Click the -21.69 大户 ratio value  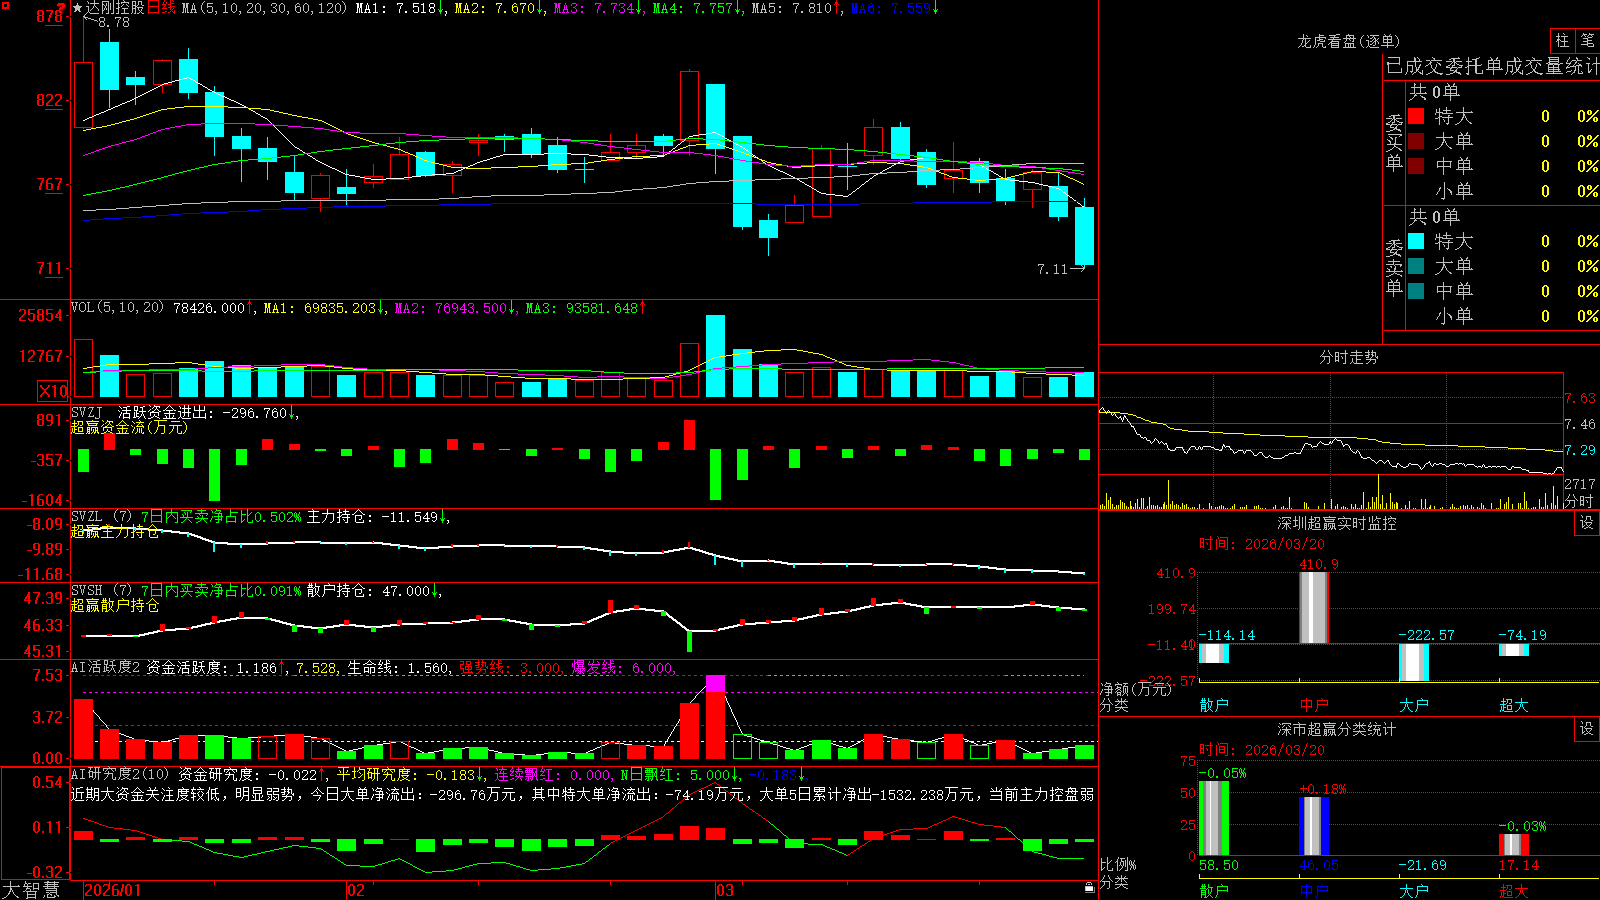(1422, 865)
